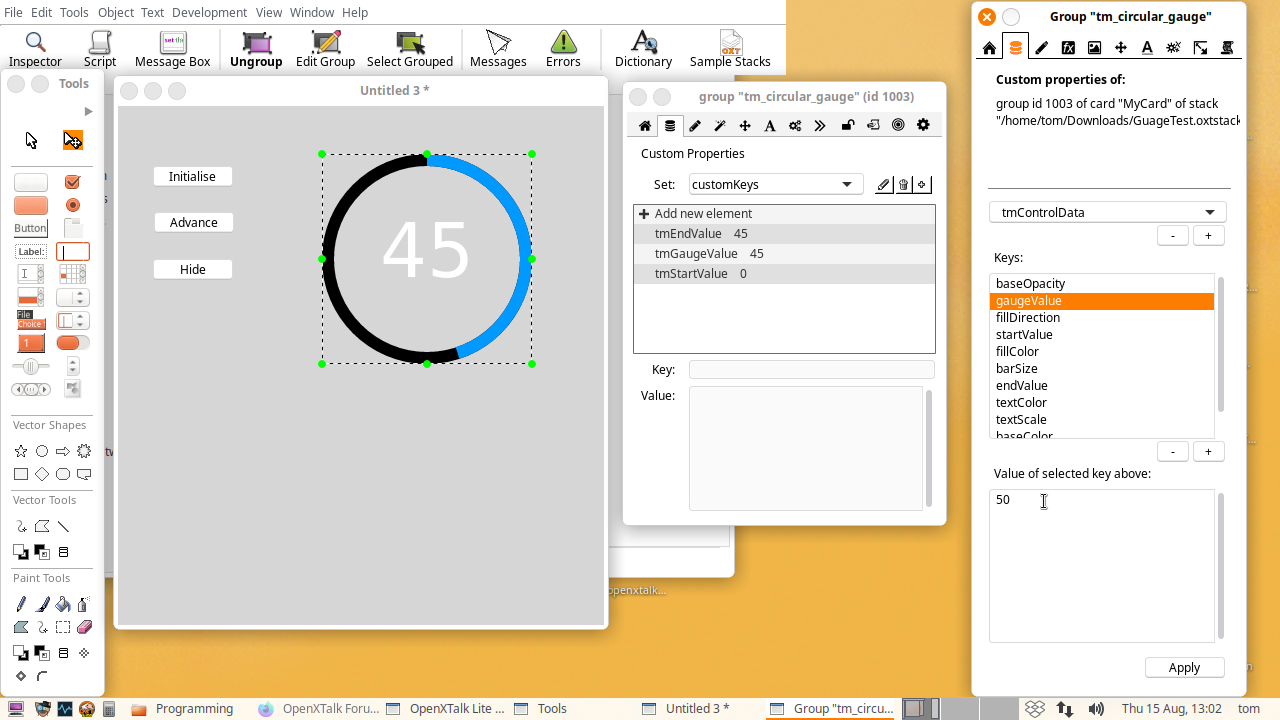This screenshot has width=1280, height=720.
Task: Click the Advance button
Action: point(193,222)
